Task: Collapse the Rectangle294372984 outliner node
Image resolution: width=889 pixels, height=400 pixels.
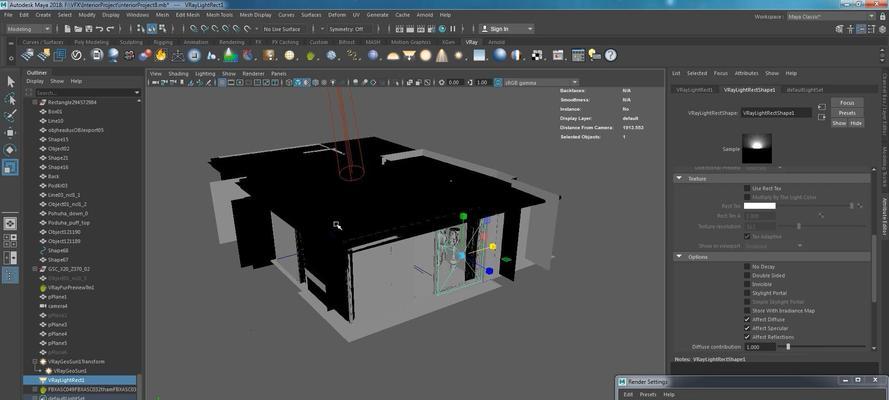Action: tap(34, 103)
